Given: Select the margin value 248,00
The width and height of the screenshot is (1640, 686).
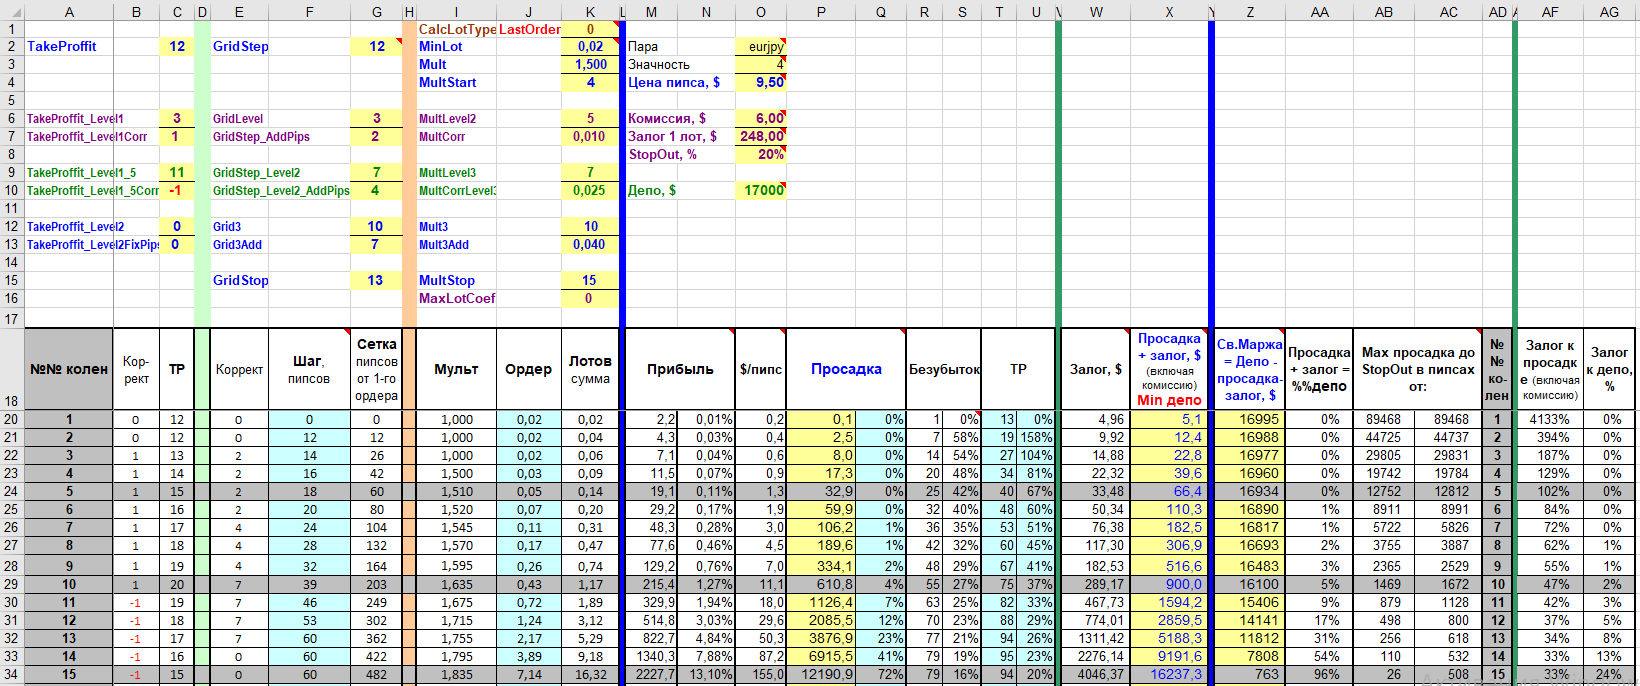Looking at the screenshot, I should tap(761, 136).
